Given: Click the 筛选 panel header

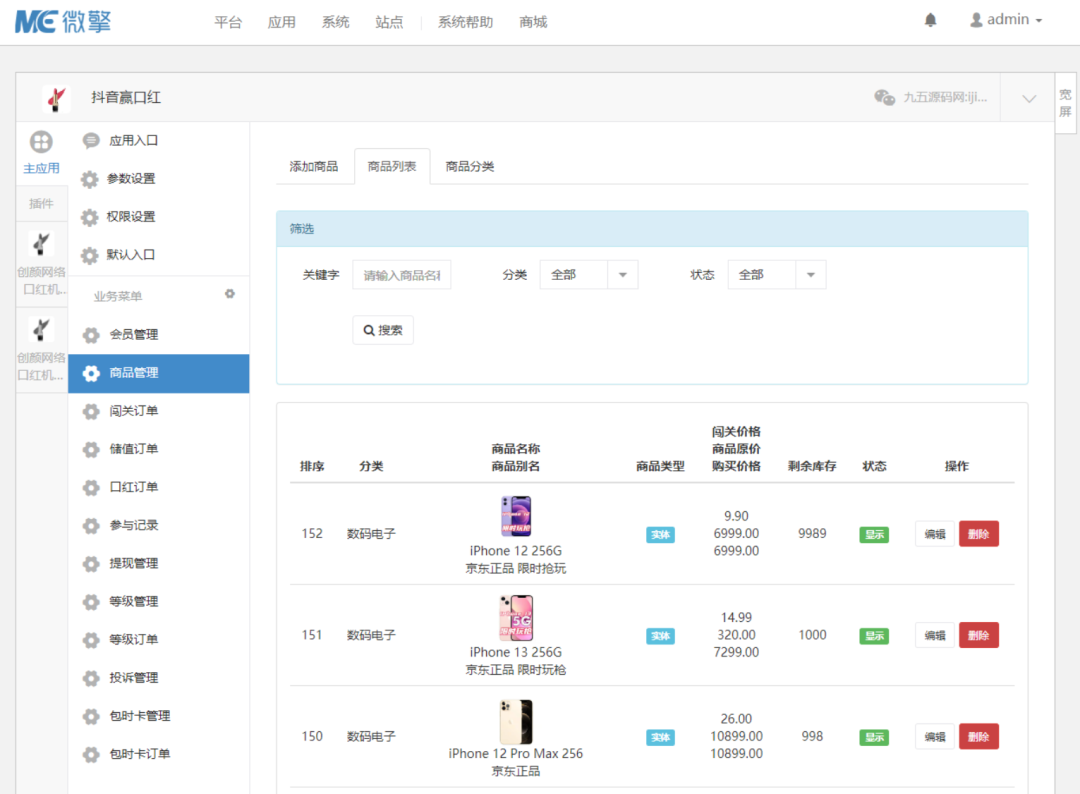Looking at the screenshot, I should 652,229.
